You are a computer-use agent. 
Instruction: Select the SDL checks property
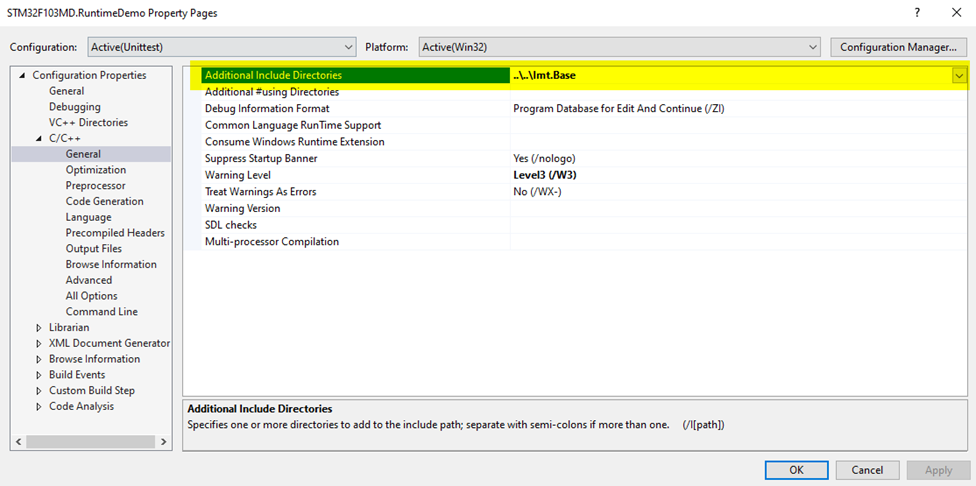click(356, 225)
